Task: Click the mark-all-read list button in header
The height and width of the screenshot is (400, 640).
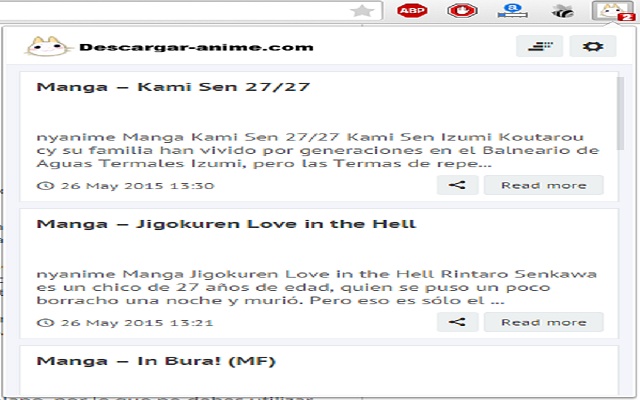Action: 540,46
